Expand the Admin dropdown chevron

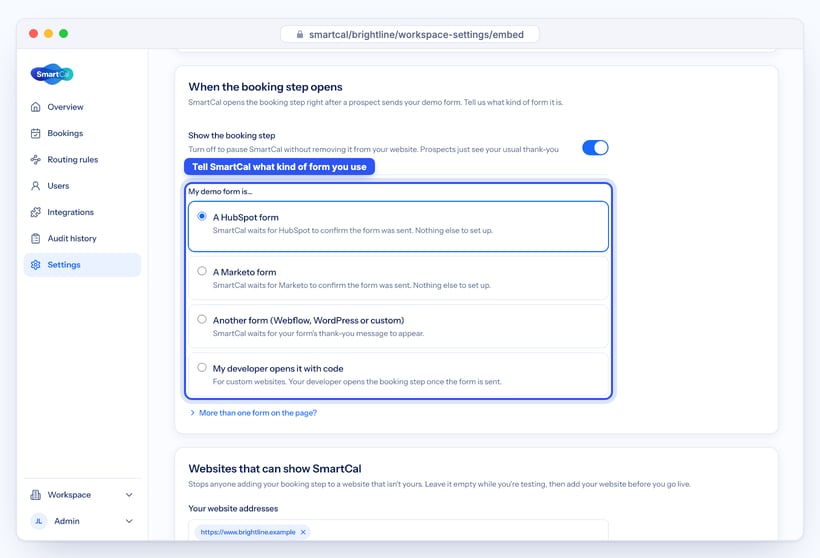coord(129,521)
